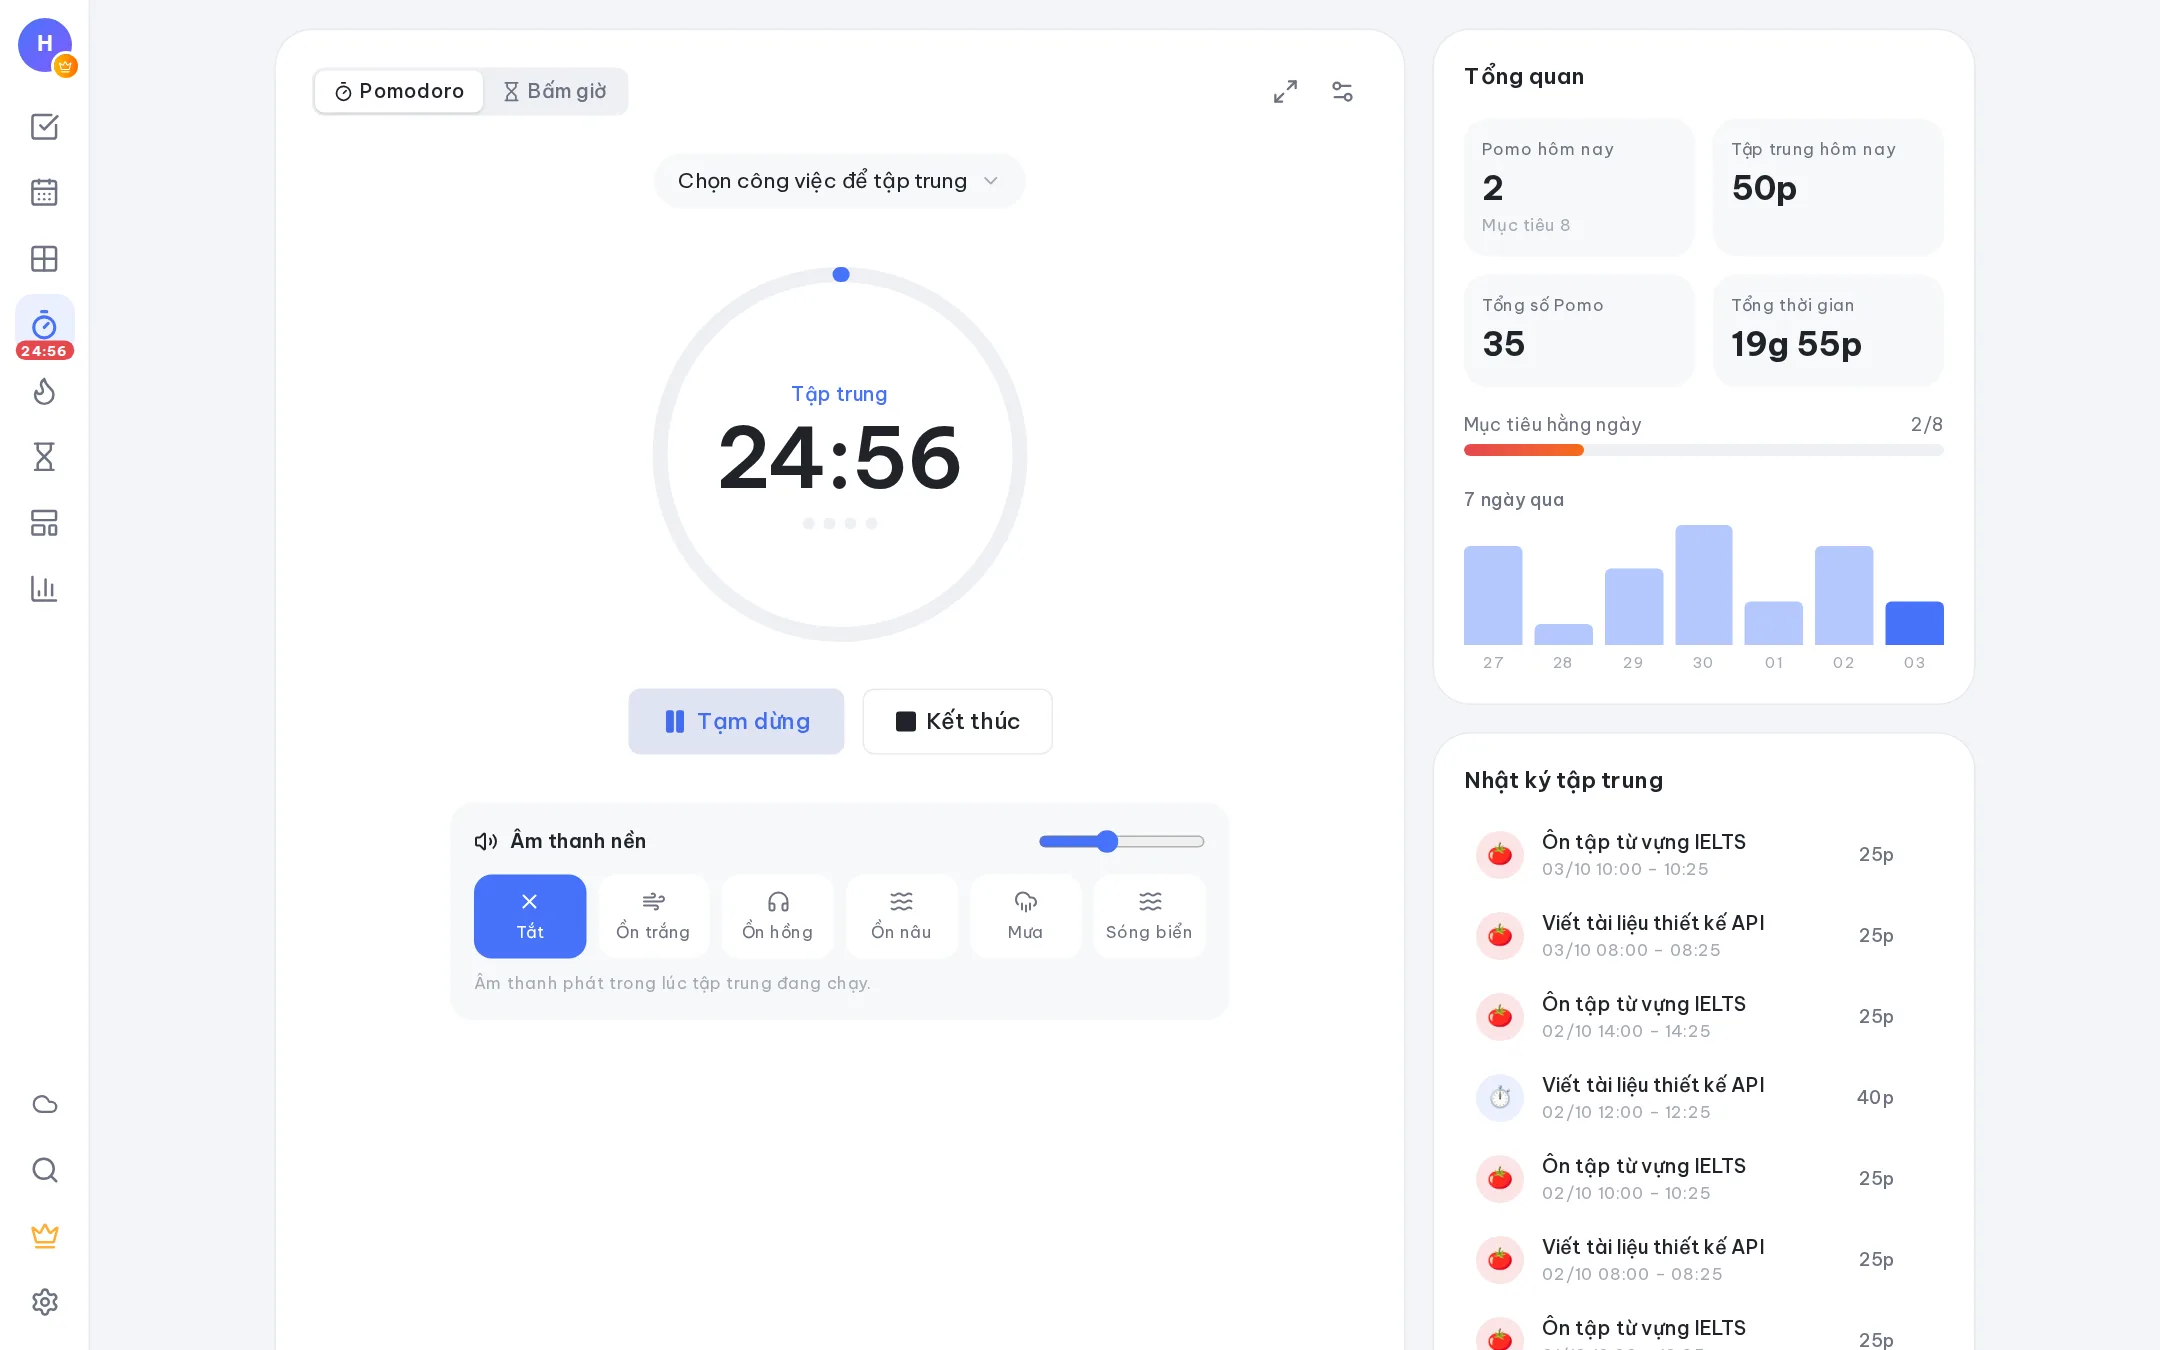Expand timer to fullscreen with arrows icon
The height and width of the screenshot is (1350, 2160).
(1285, 92)
